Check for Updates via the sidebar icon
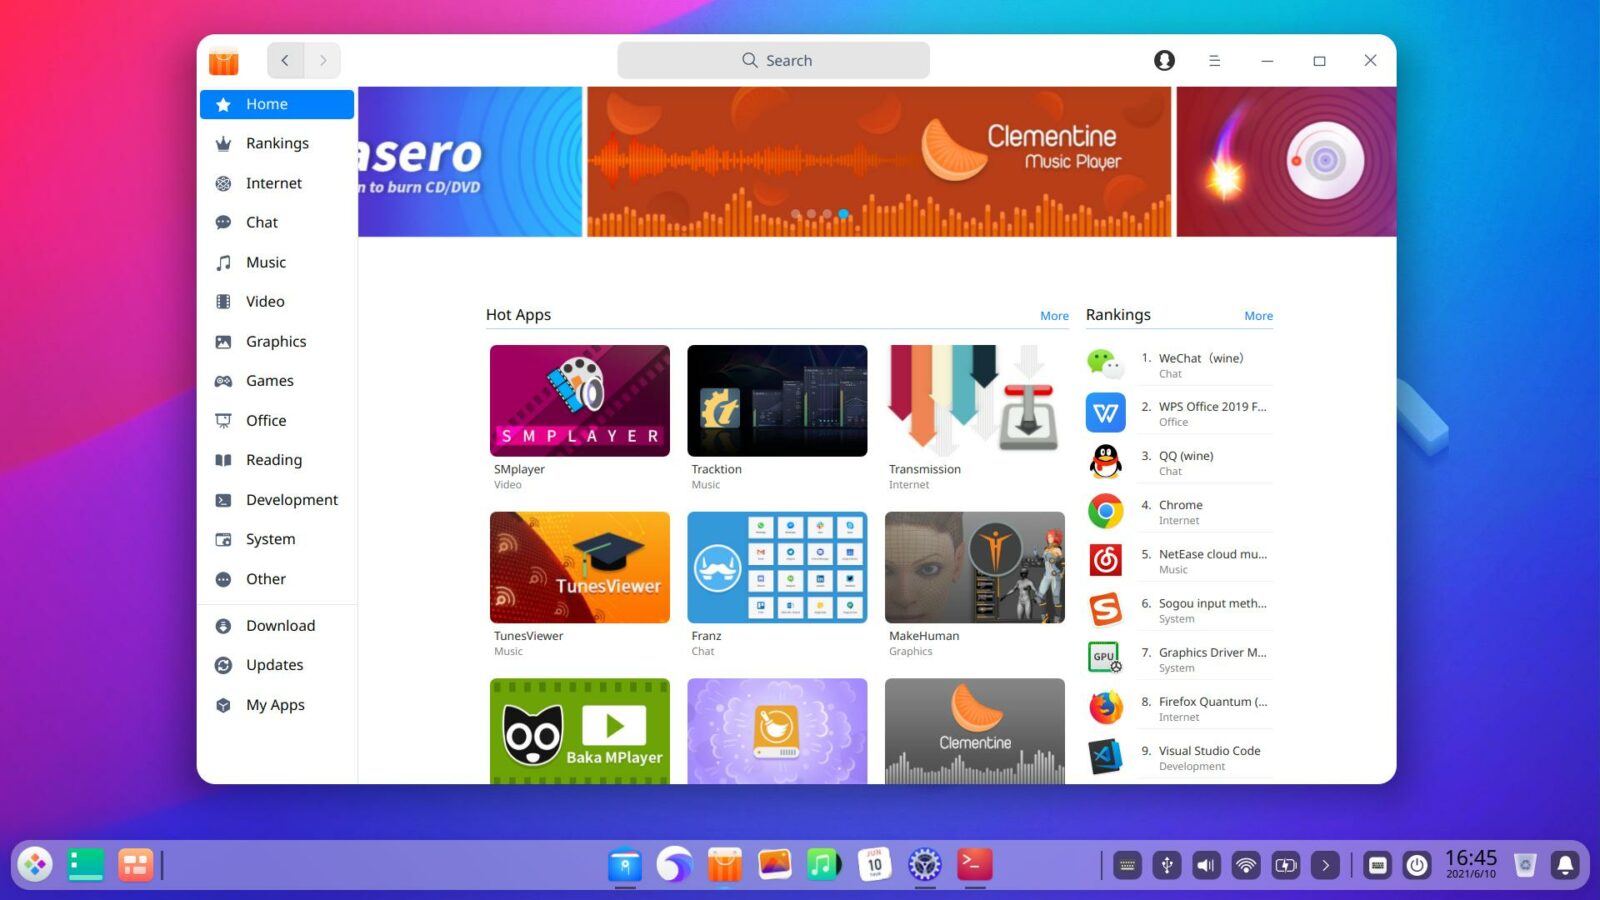1600x900 pixels. 223,665
